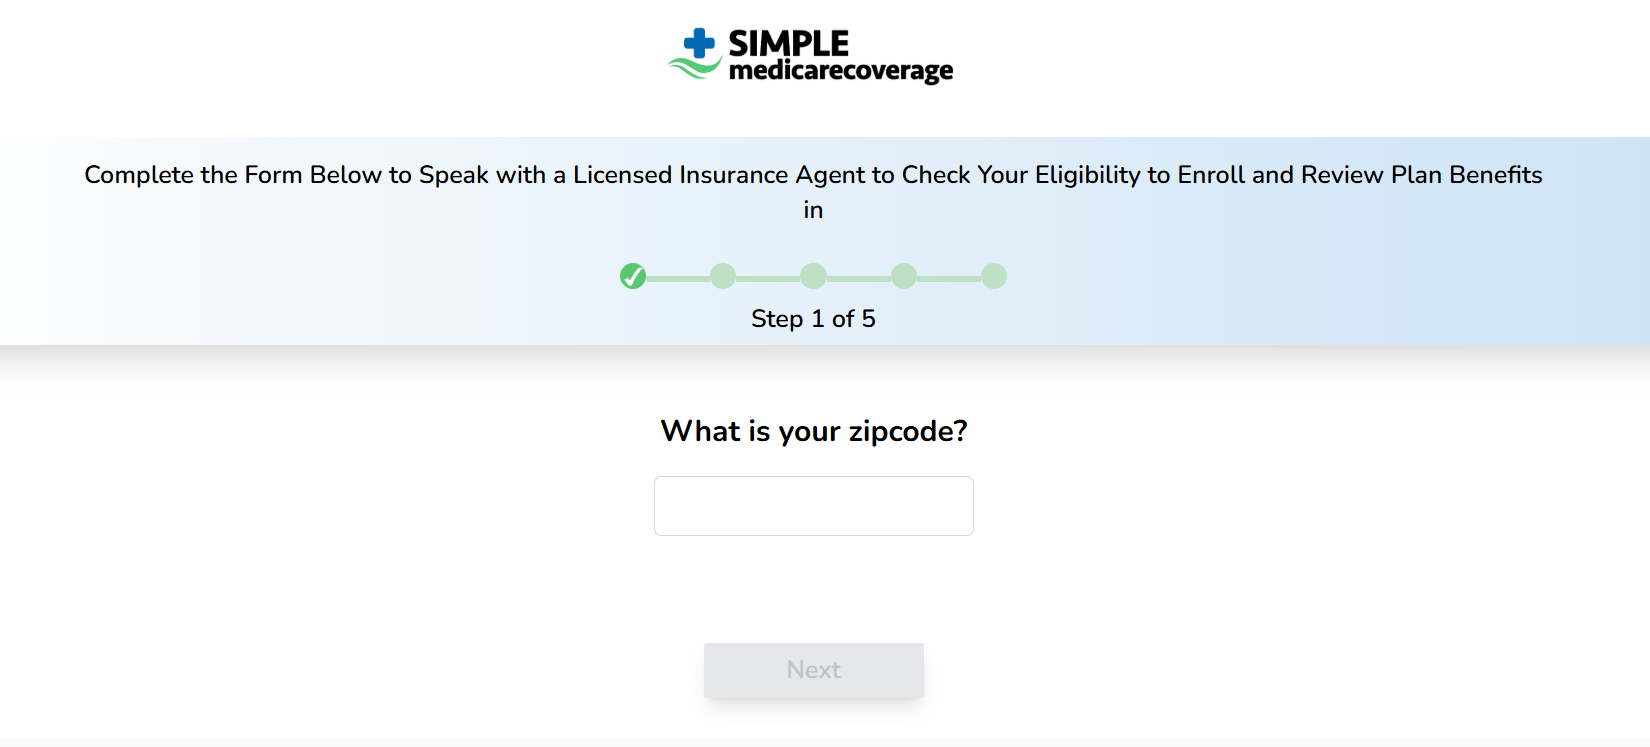Click the SIMPLE logo wordmark
This screenshot has height=747, width=1650.
tap(788, 43)
